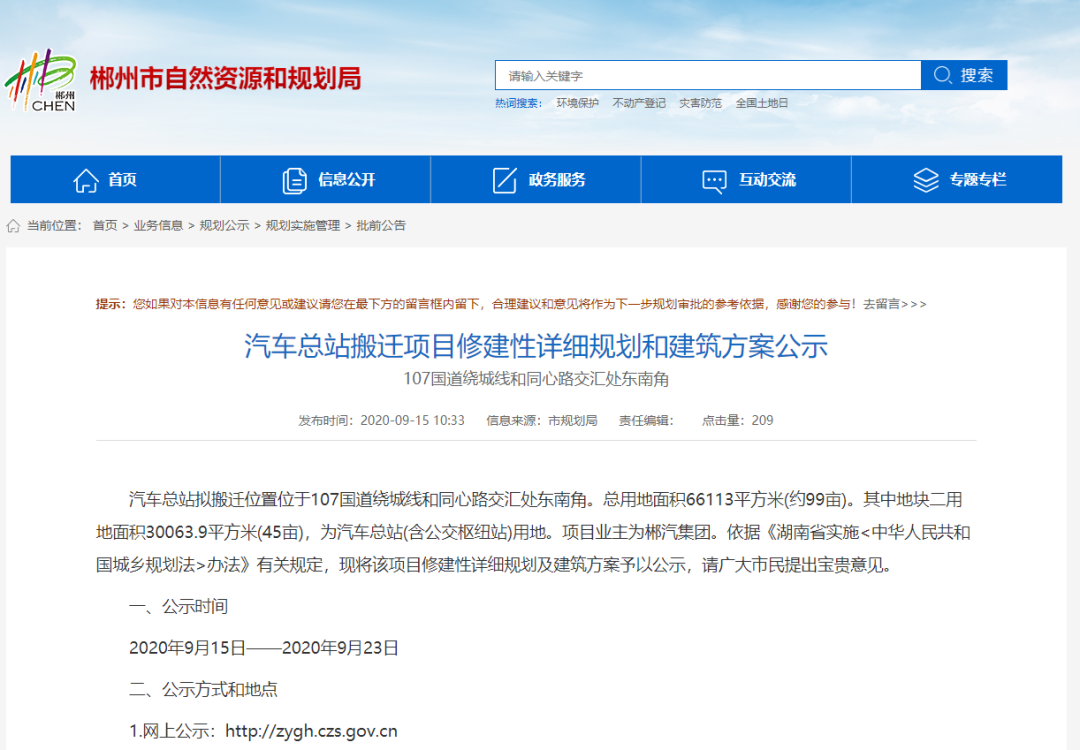Click the edit icon beside 政务服务
Image resolution: width=1080 pixels, height=750 pixels.
pos(504,180)
